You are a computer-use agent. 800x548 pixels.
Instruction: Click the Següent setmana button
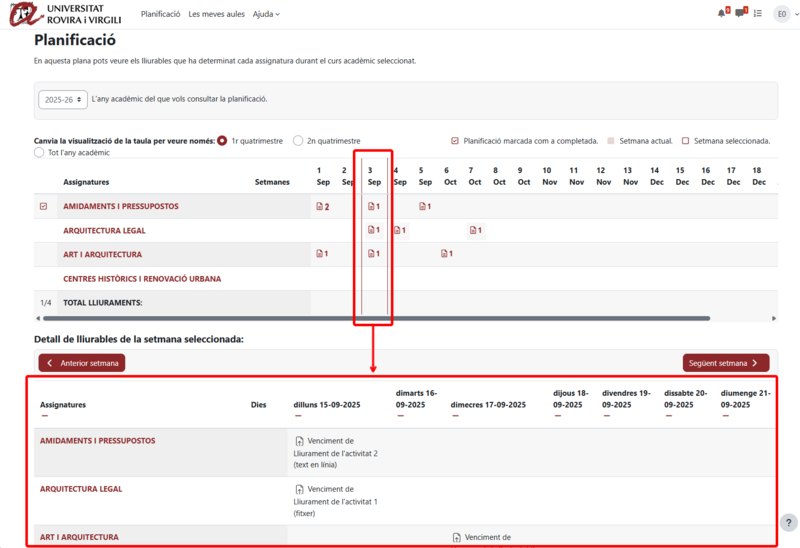click(x=726, y=363)
